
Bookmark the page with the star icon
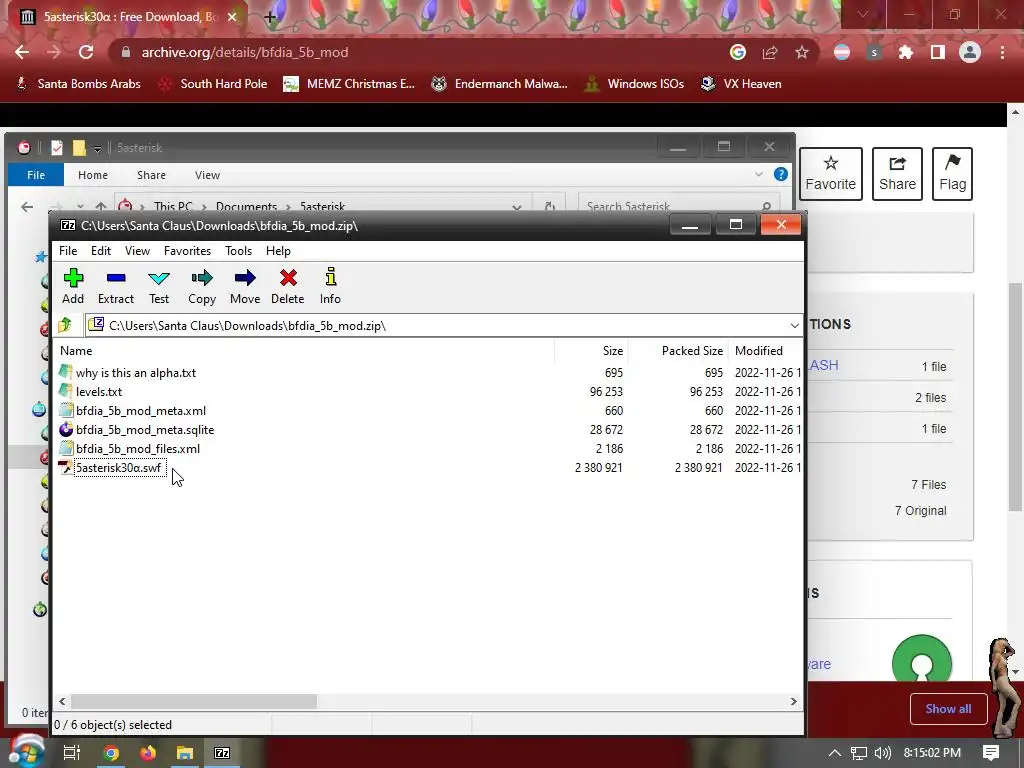click(802, 52)
